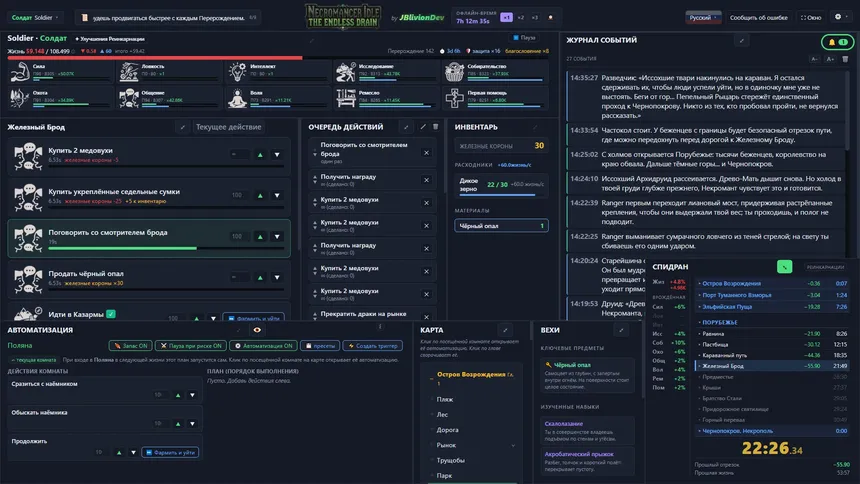Viewport: 860px width, 484px height.
Task: Click the "Поговорить со смотрителем брода" progress bar
Action: (166, 249)
